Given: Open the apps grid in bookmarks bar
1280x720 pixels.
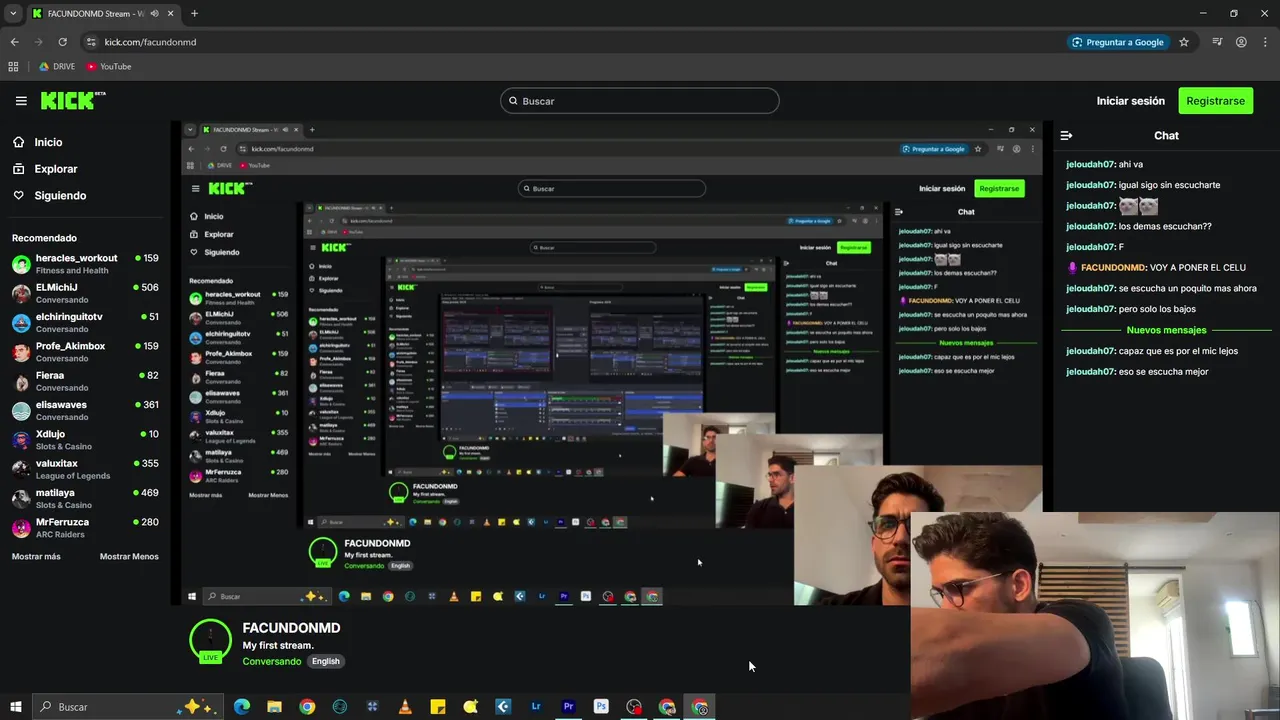Looking at the screenshot, I should pyautogui.click(x=13, y=67).
